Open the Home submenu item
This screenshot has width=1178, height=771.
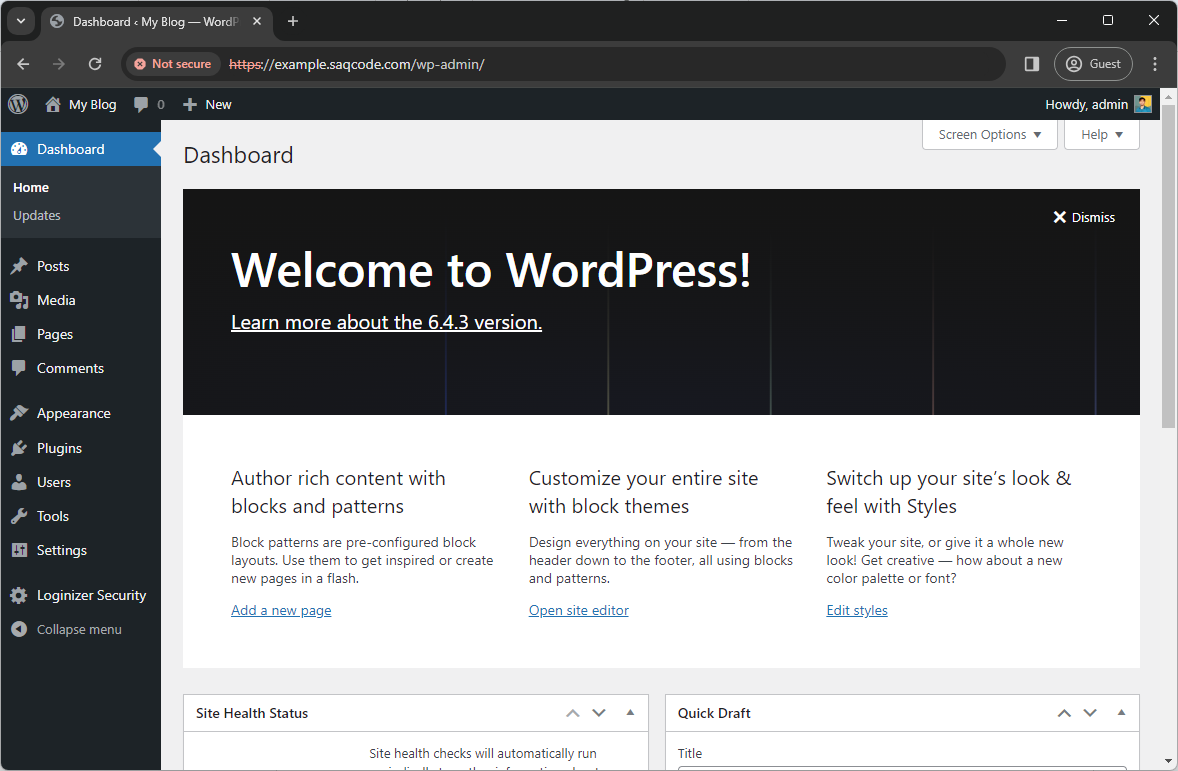tap(31, 188)
